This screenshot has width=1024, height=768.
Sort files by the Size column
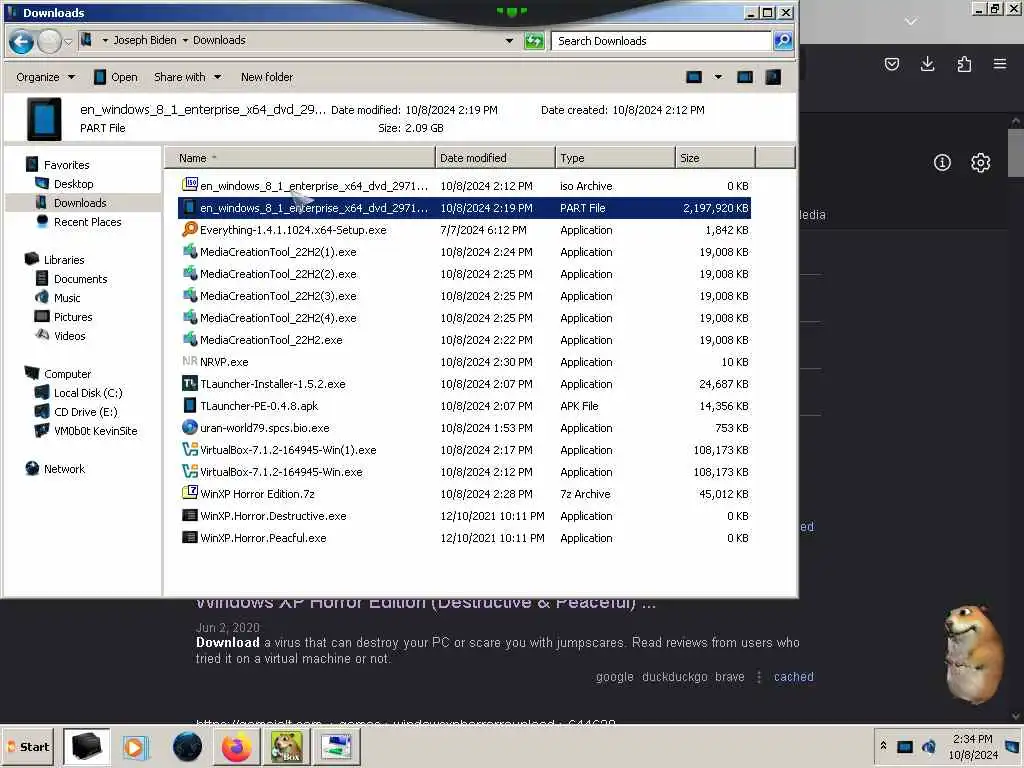(715, 157)
